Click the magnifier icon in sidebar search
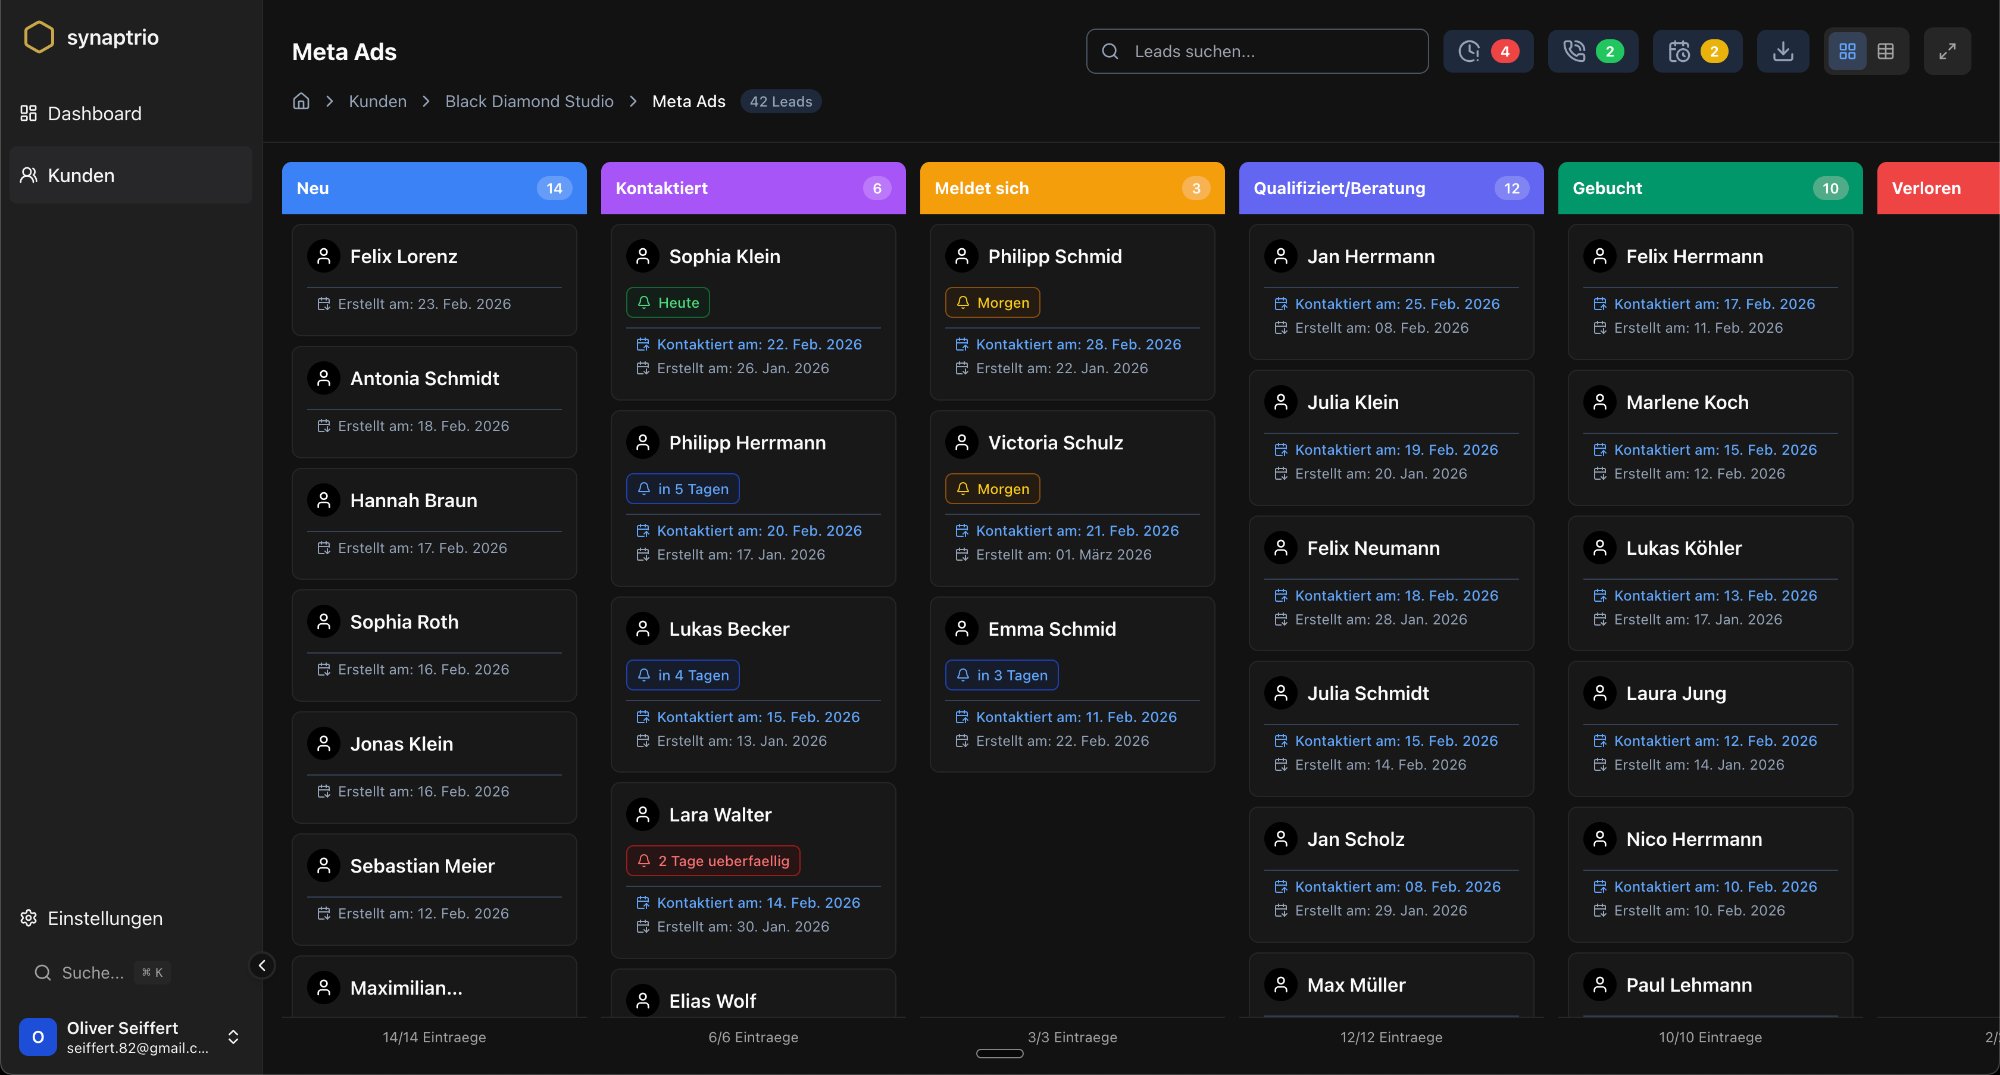This screenshot has height=1075, width=2000. click(42, 972)
